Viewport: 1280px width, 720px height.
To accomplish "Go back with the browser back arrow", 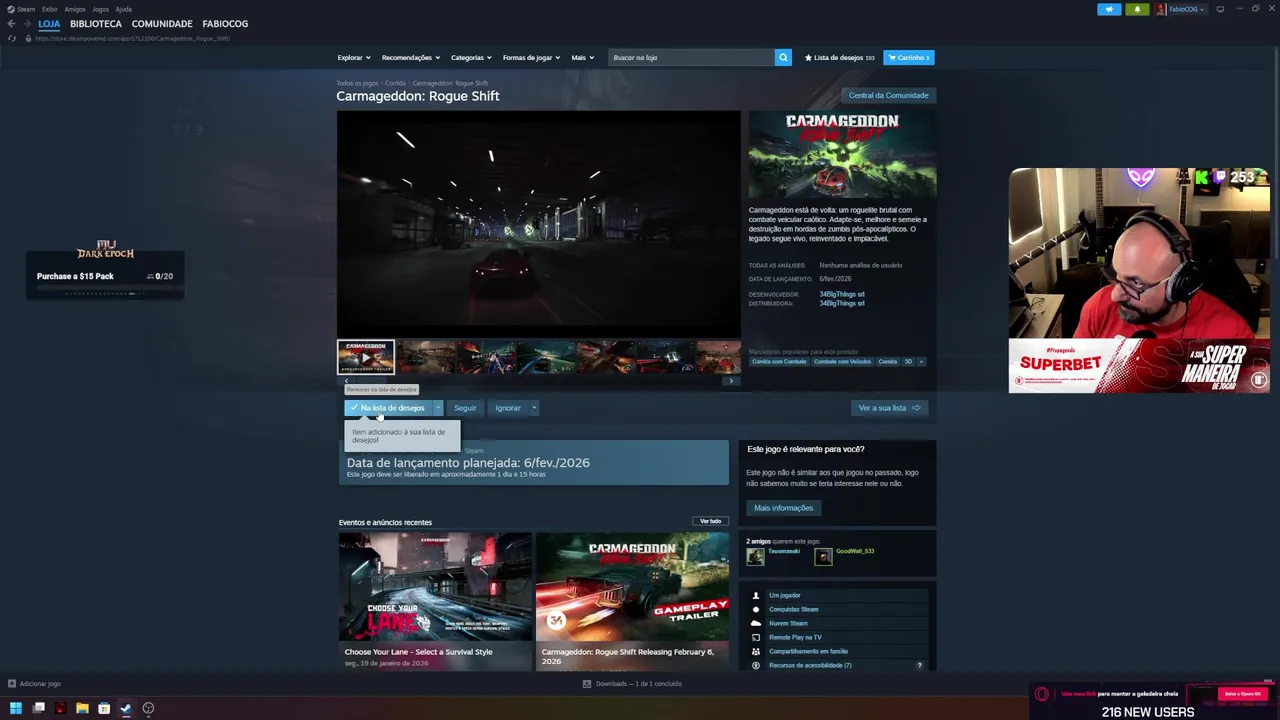I will 11,24.
